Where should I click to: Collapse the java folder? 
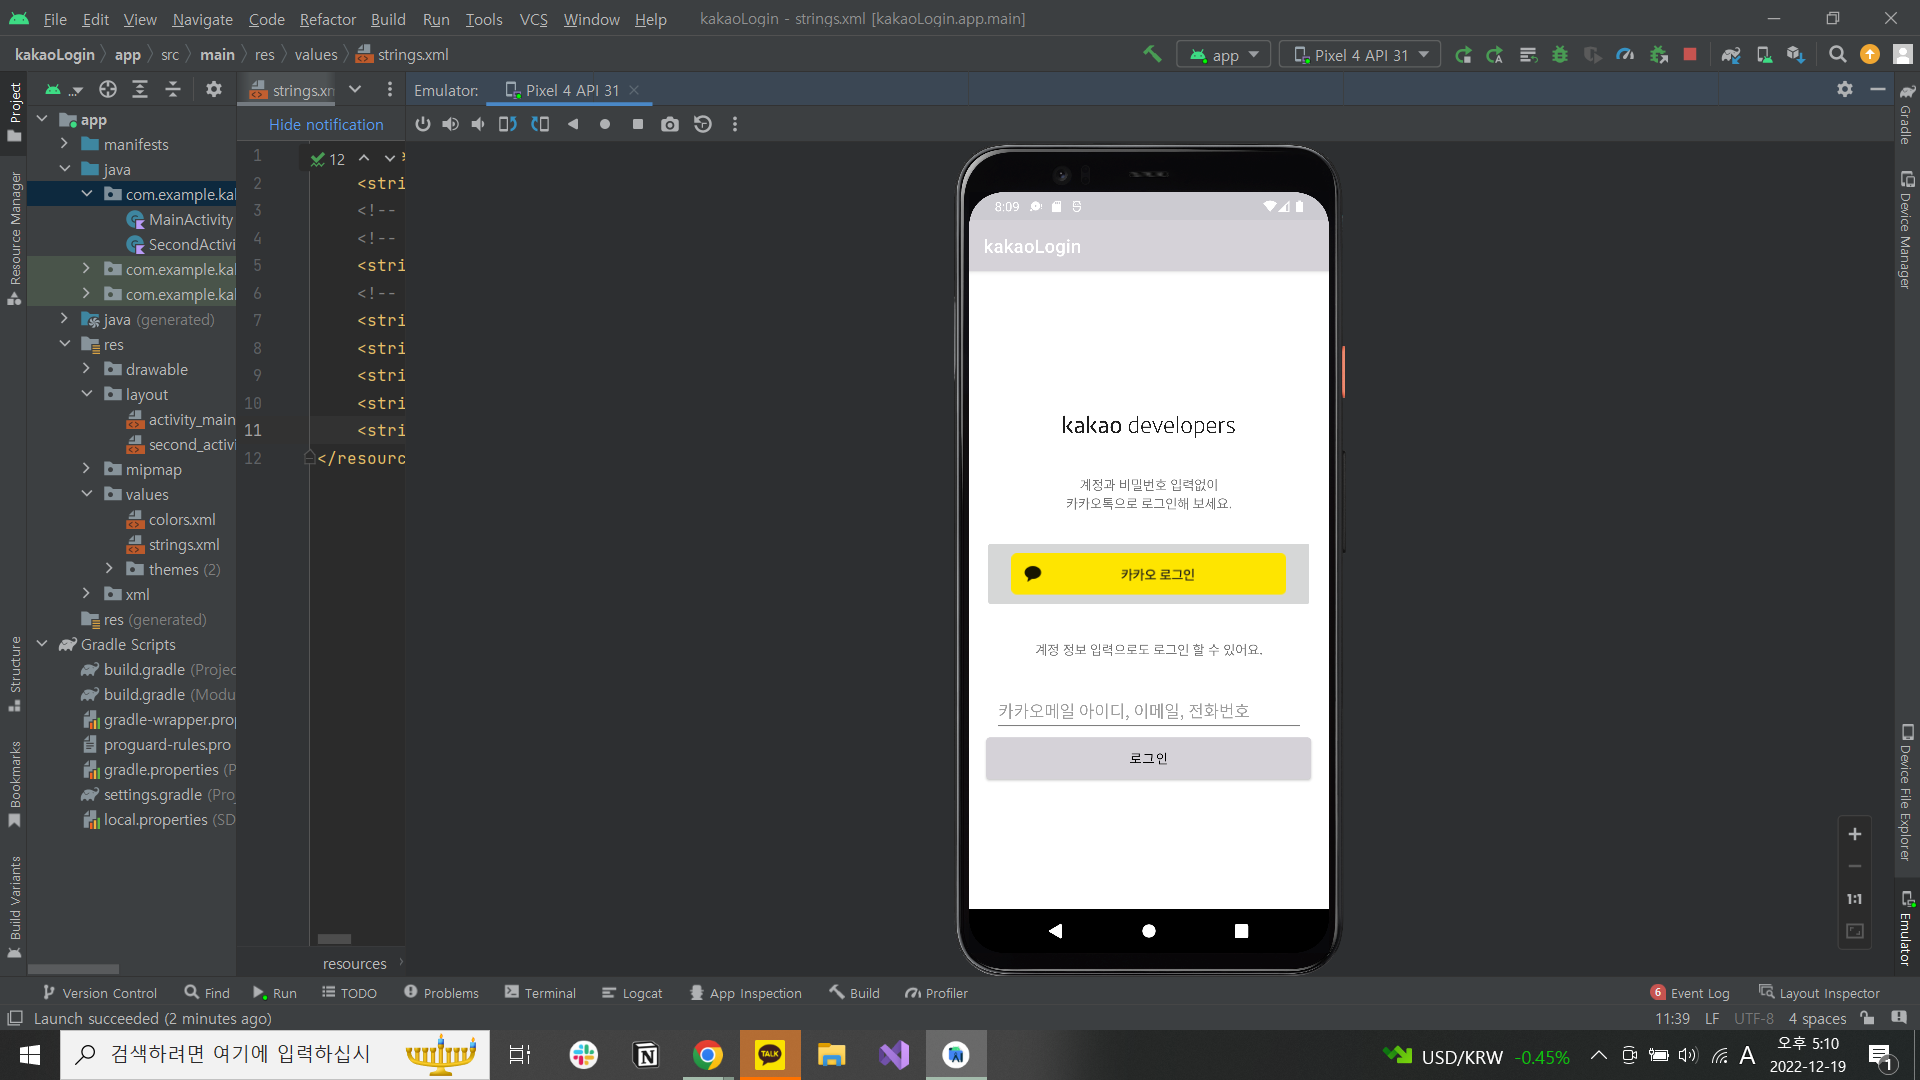65,169
